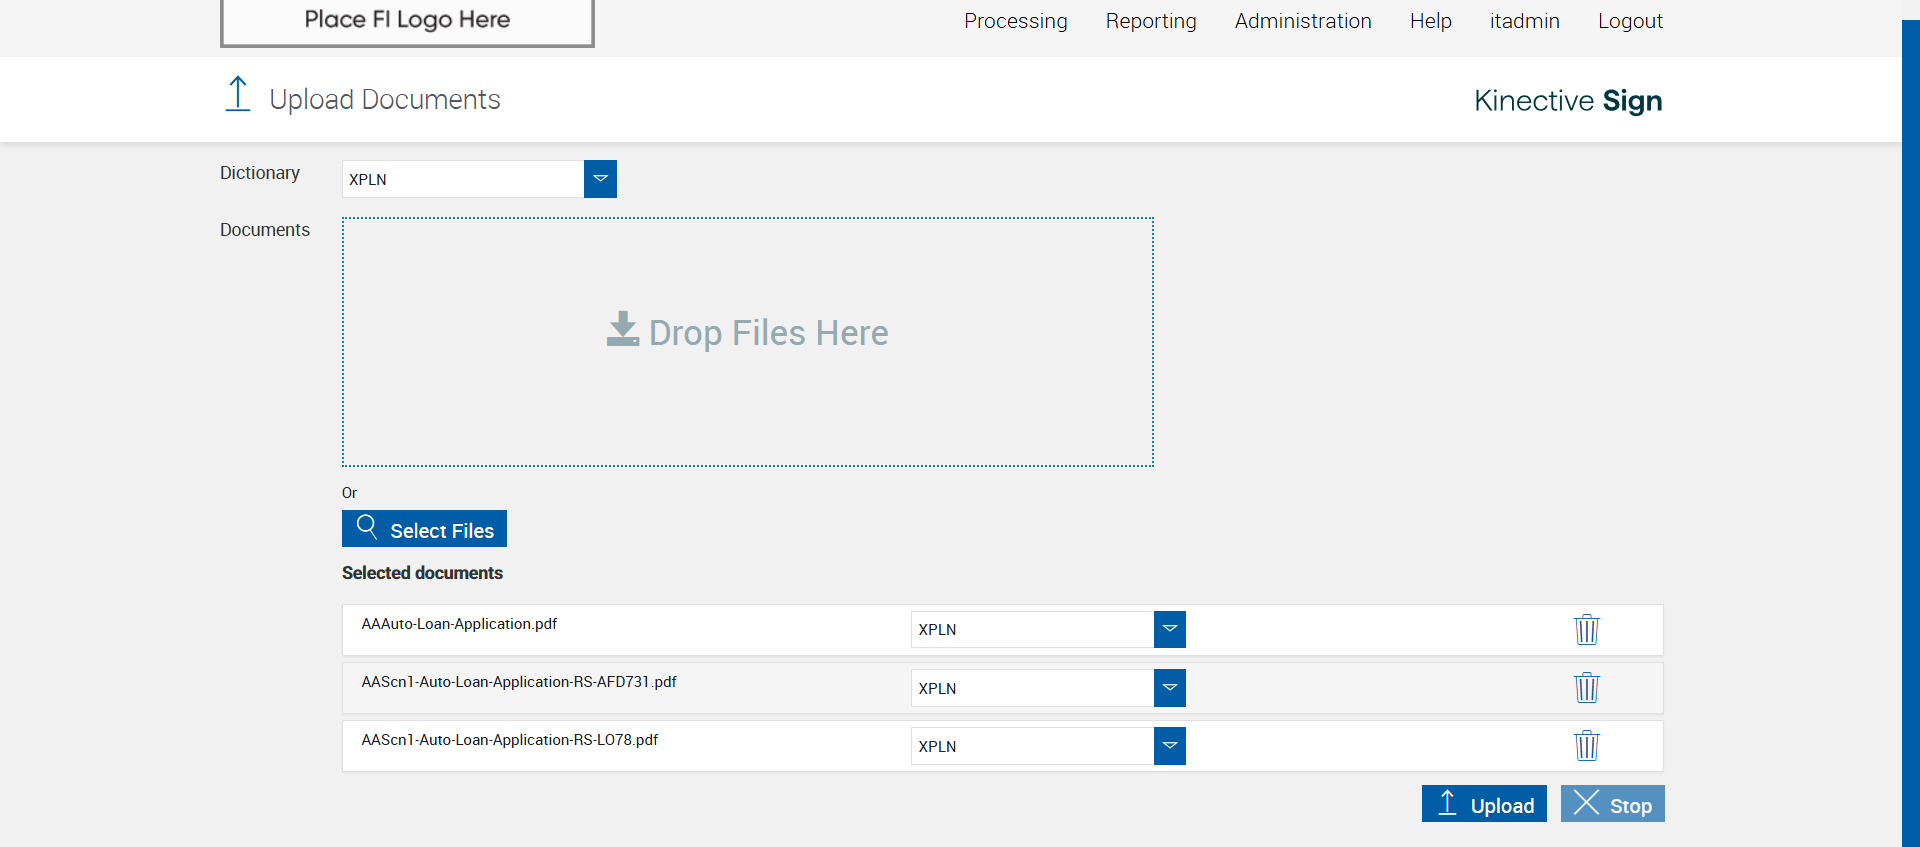1920x847 pixels.
Task: Trash the AAScn1-Auto-Loan-Application-RS-LO78.pdf row
Action: (x=1586, y=745)
